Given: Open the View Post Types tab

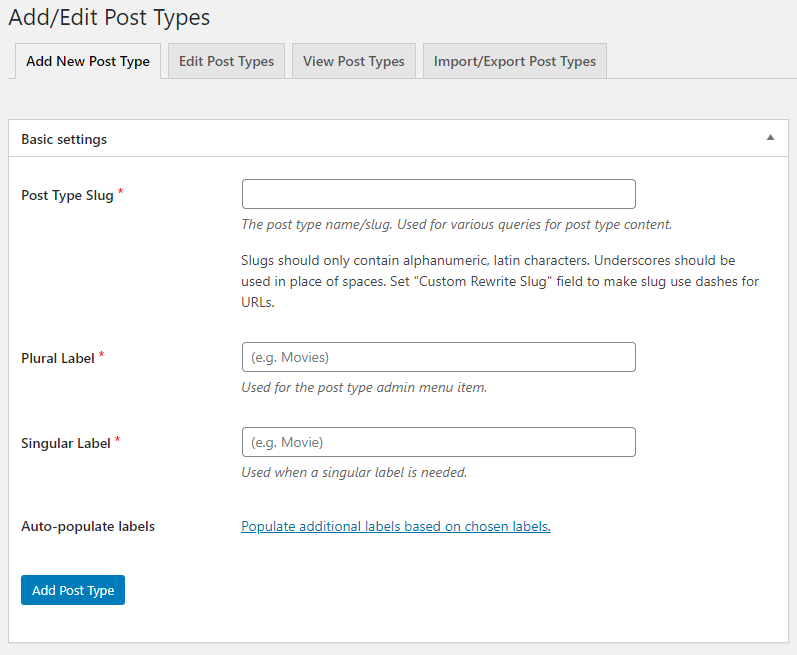Looking at the screenshot, I should pyautogui.click(x=353, y=61).
